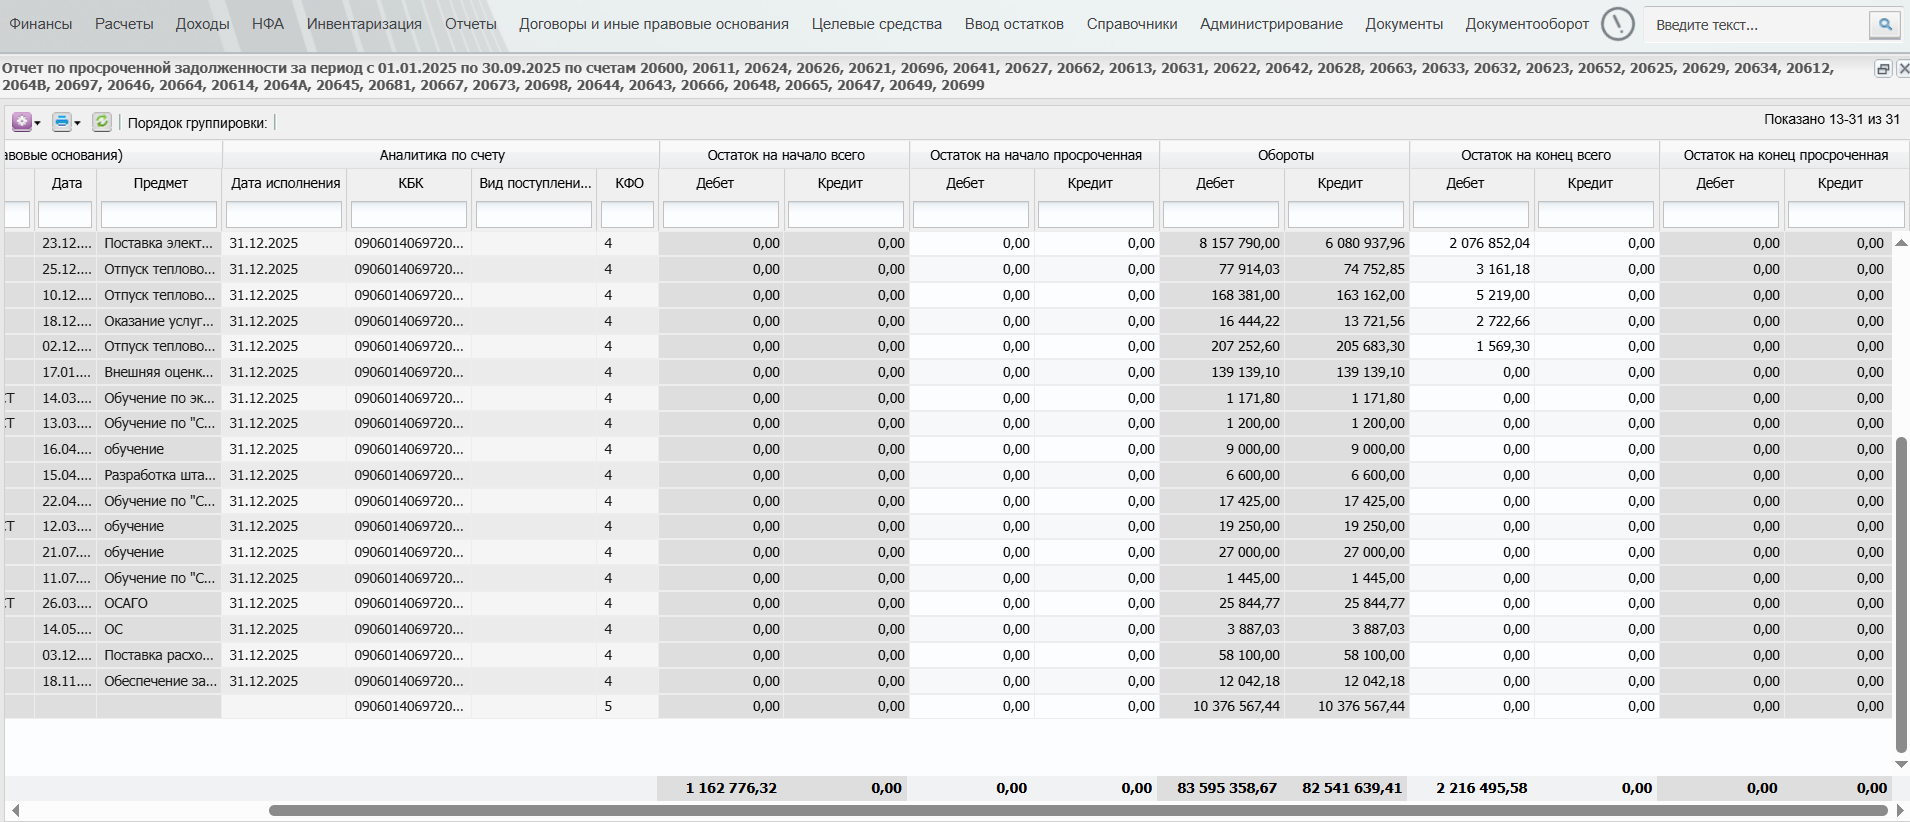The width and height of the screenshot is (1910, 822).
Task: Click the Введите текст search field
Action: point(1758,25)
